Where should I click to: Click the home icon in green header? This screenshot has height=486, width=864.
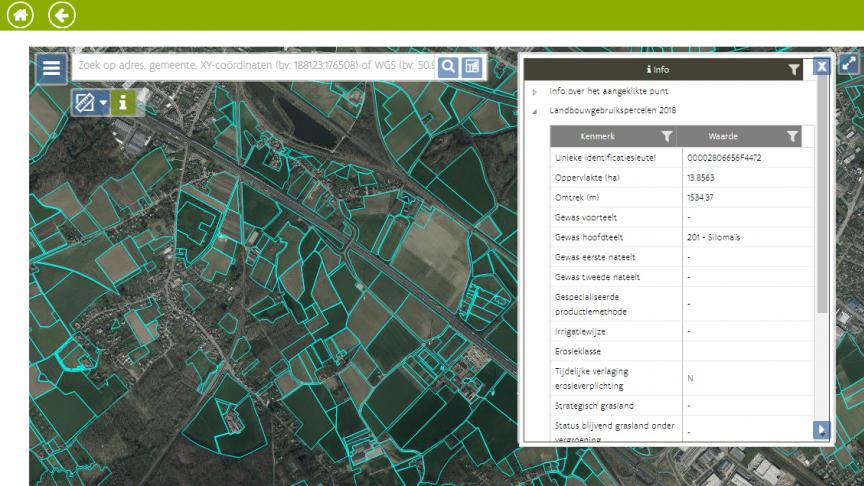point(17,15)
